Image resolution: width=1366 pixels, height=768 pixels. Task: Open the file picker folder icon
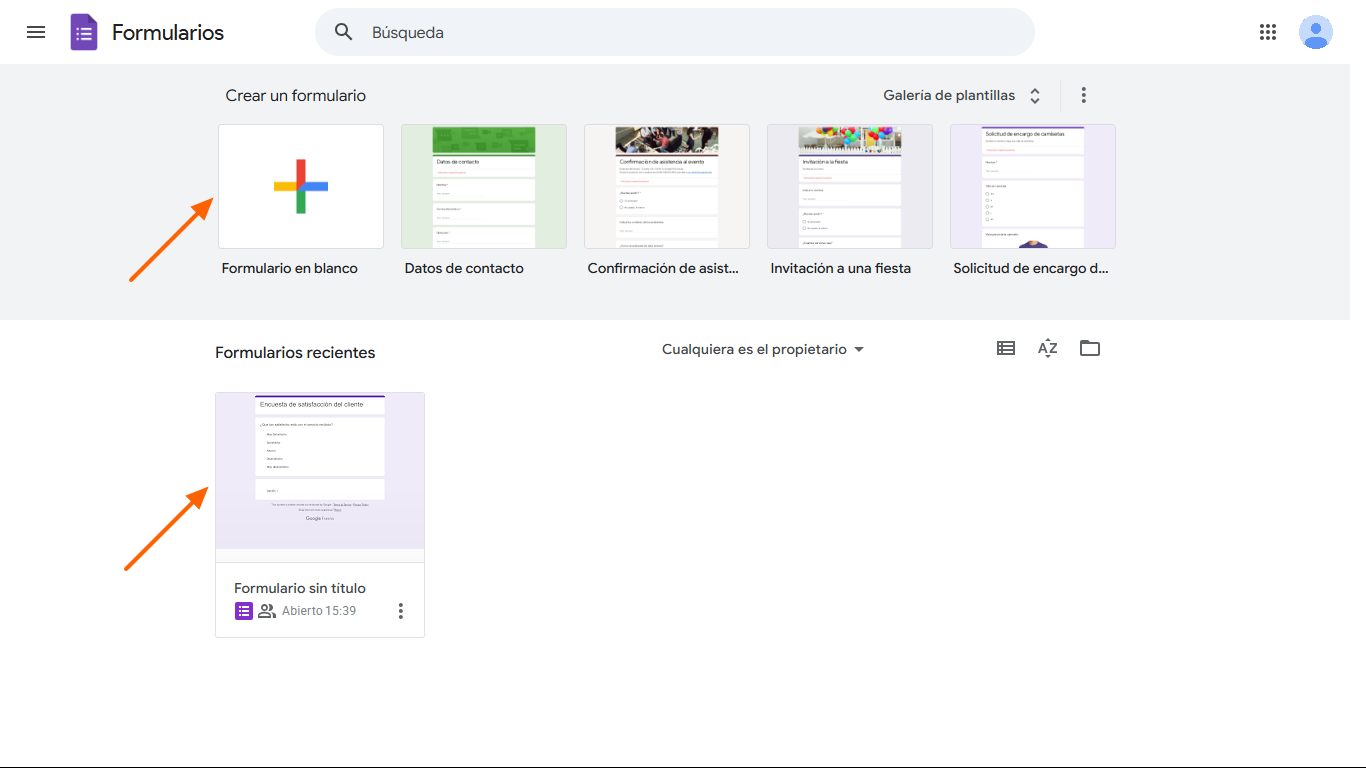click(1090, 348)
